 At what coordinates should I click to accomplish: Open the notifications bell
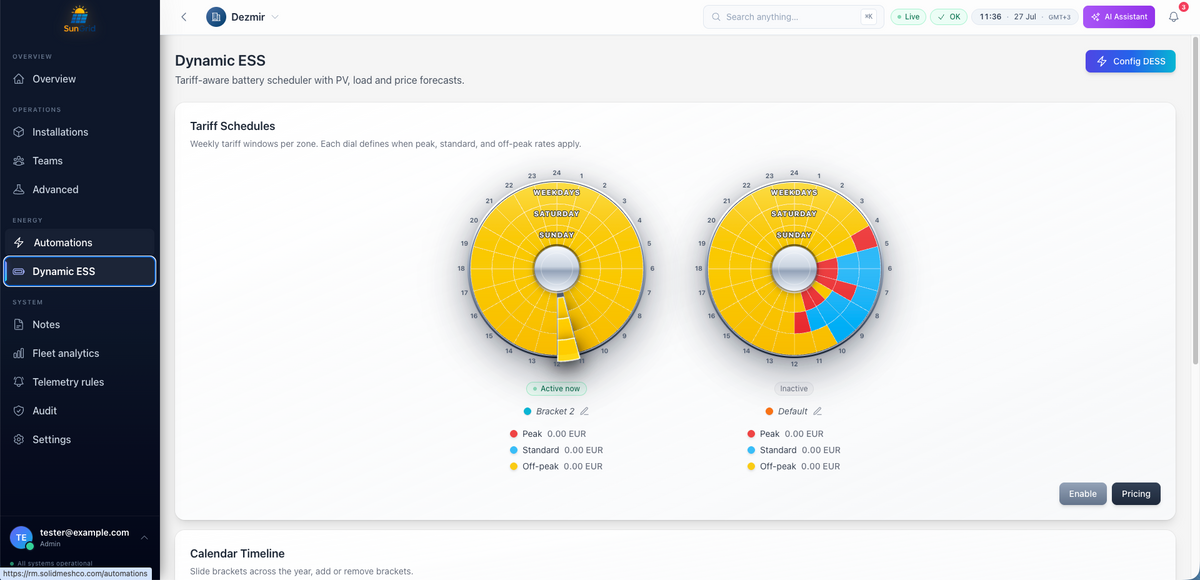point(1174,17)
